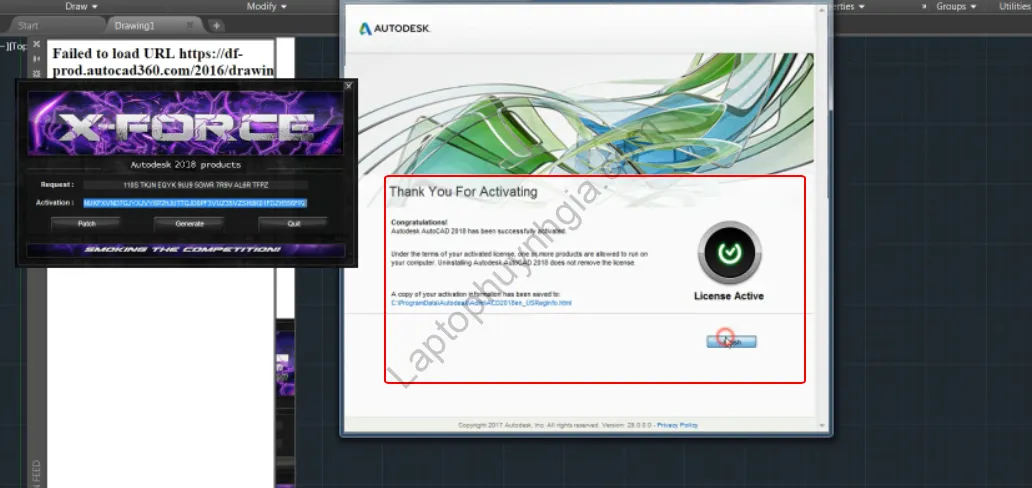Click the Utilities panel label

point(1014,6)
